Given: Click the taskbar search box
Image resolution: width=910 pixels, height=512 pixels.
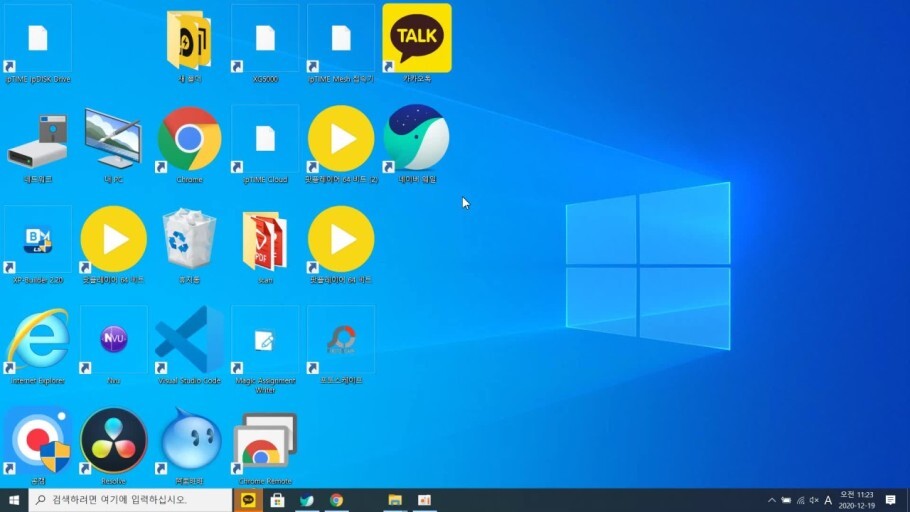Looking at the screenshot, I should point(130,500).
